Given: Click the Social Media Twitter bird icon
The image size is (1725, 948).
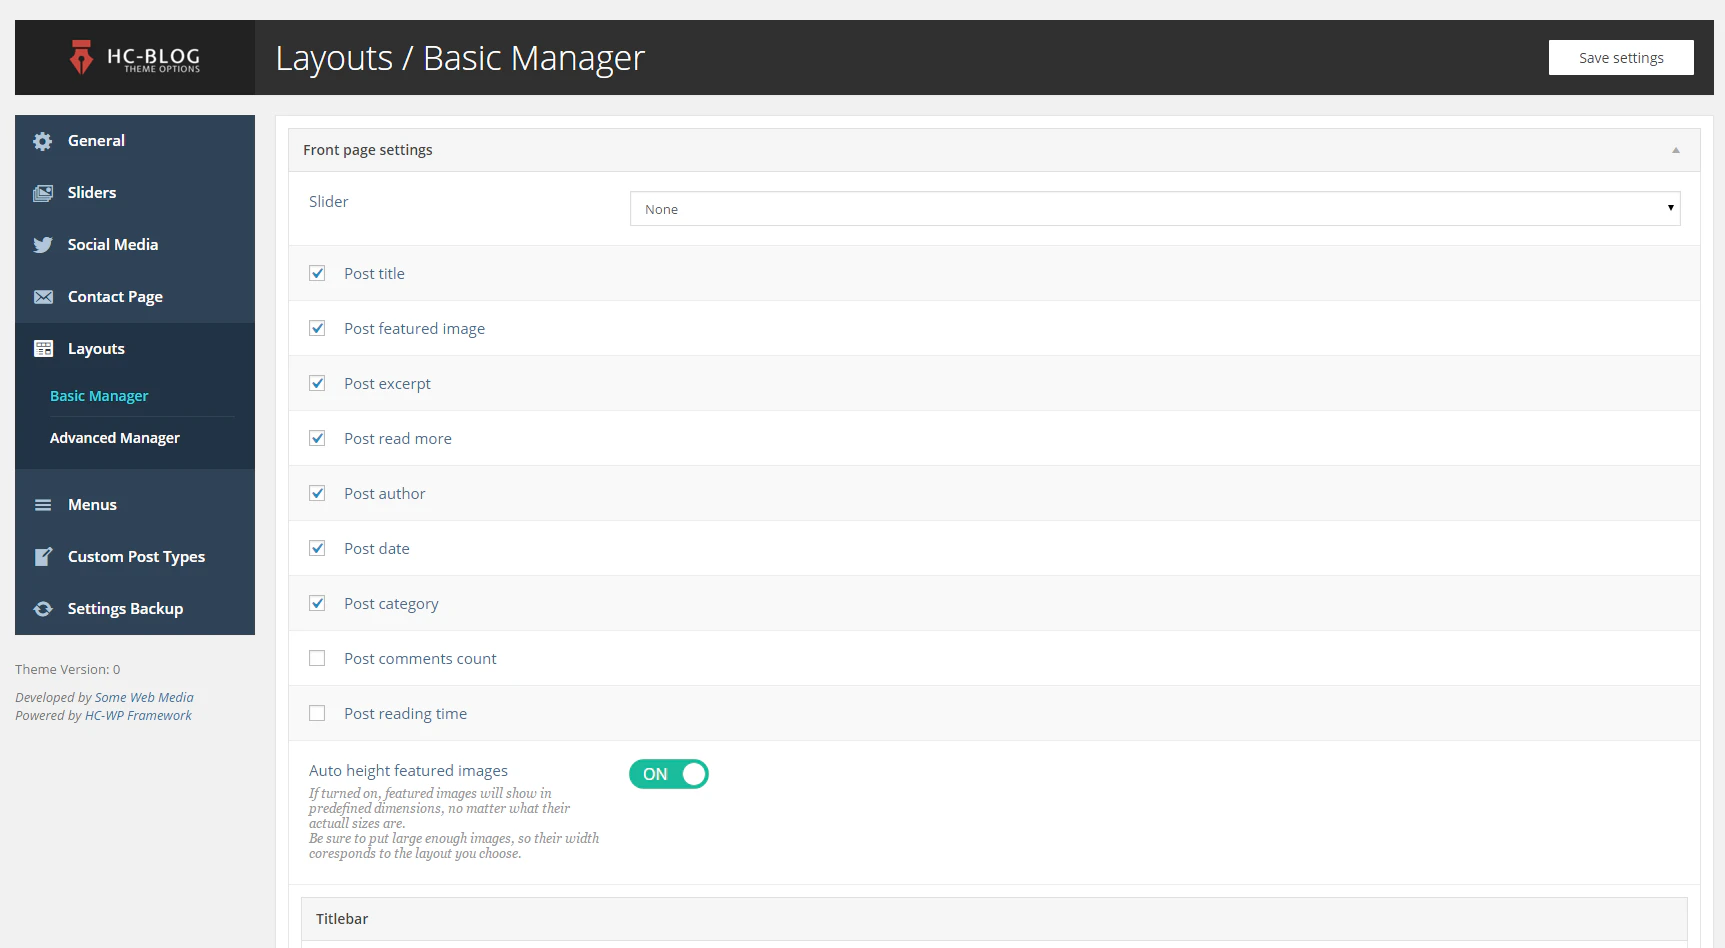Looking at the screenshot, I should coord(43,245).
